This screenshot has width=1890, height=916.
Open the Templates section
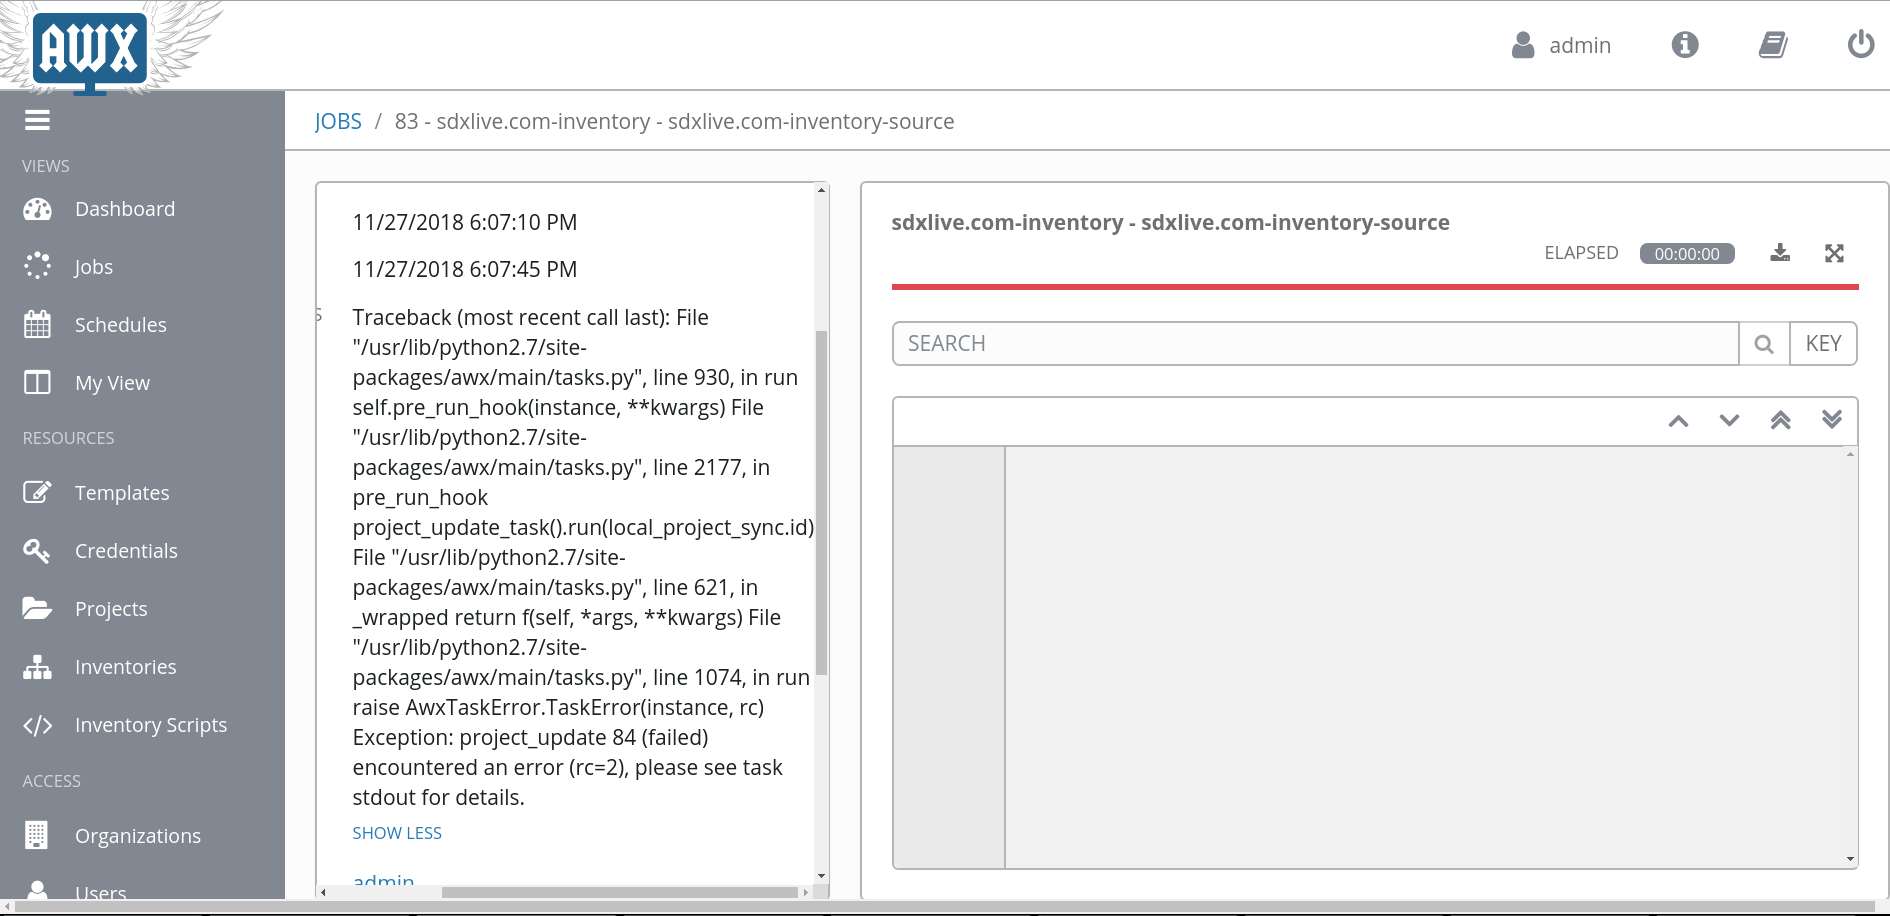(x=122, y=492)
